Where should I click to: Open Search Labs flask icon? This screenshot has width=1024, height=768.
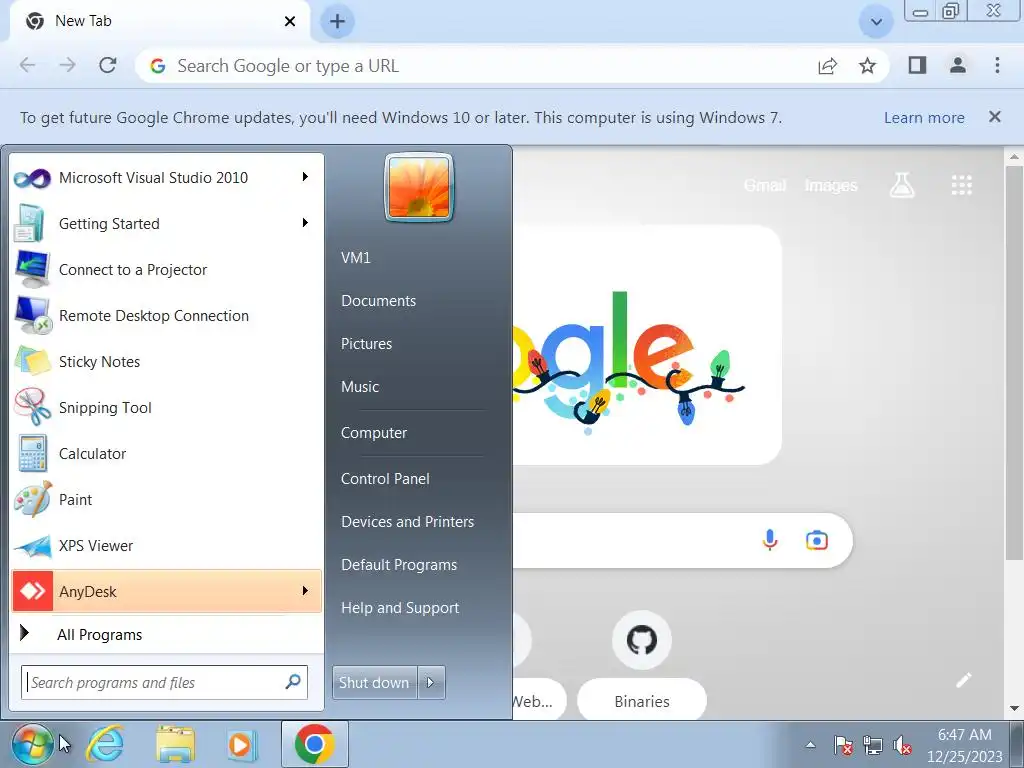tap(902, 185)
